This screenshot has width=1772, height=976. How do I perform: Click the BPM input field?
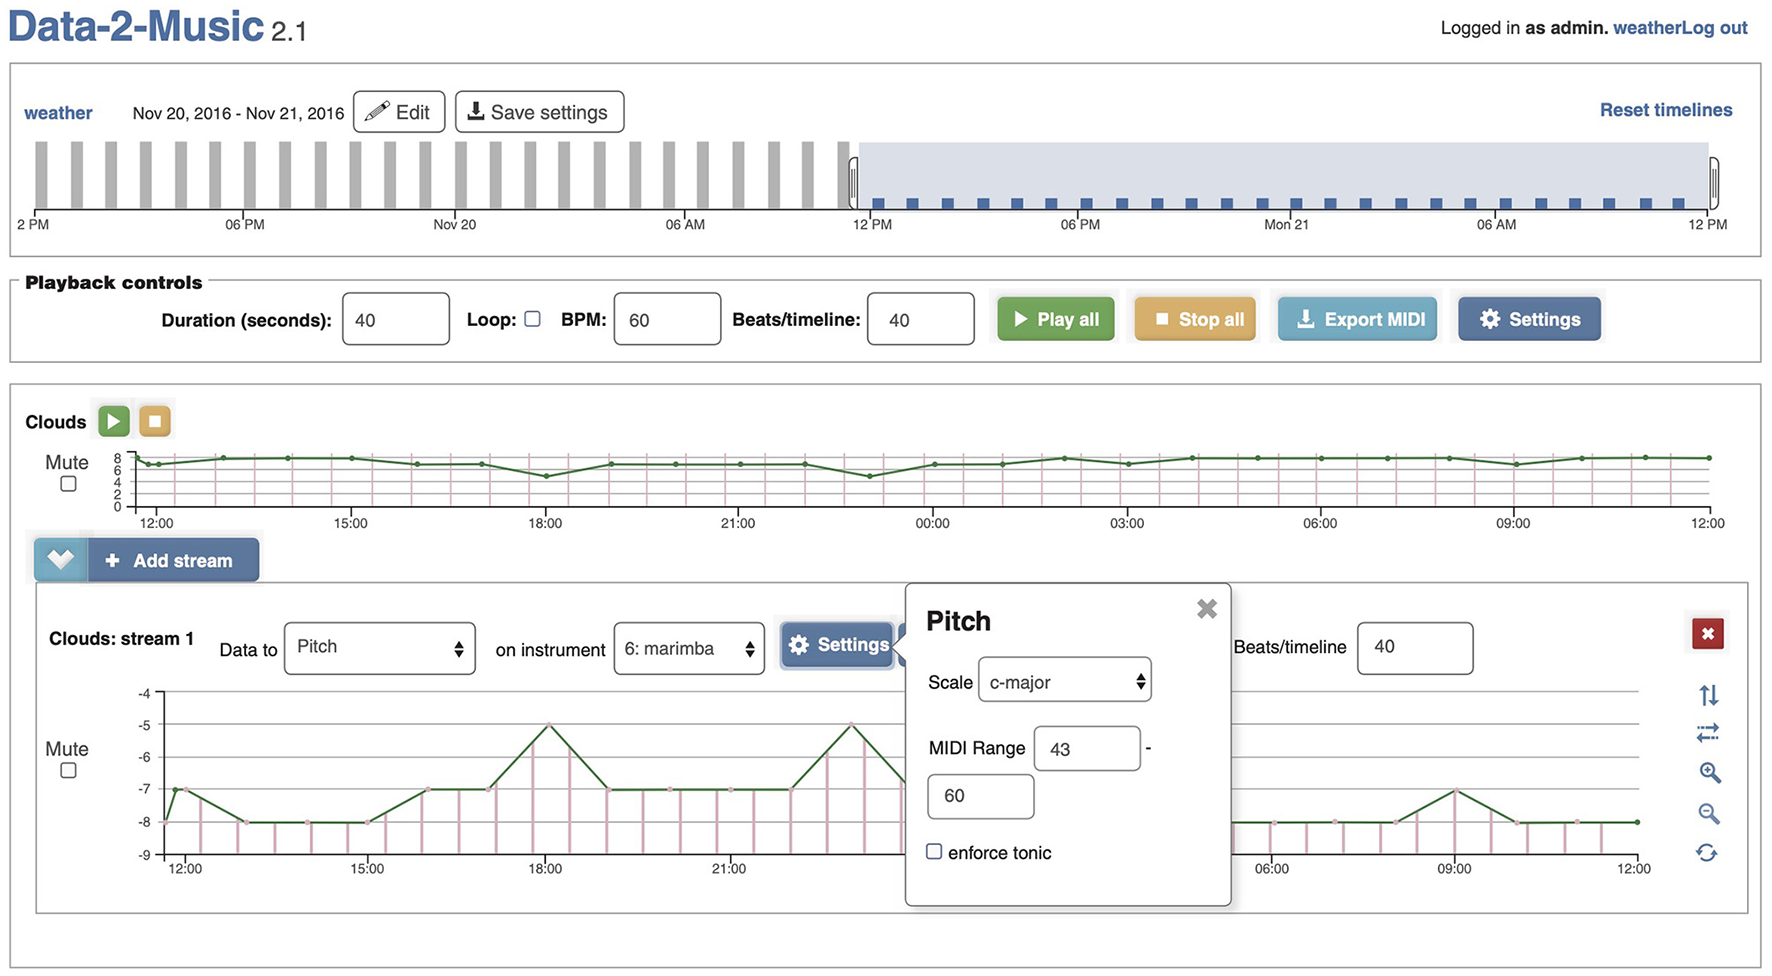666,319
